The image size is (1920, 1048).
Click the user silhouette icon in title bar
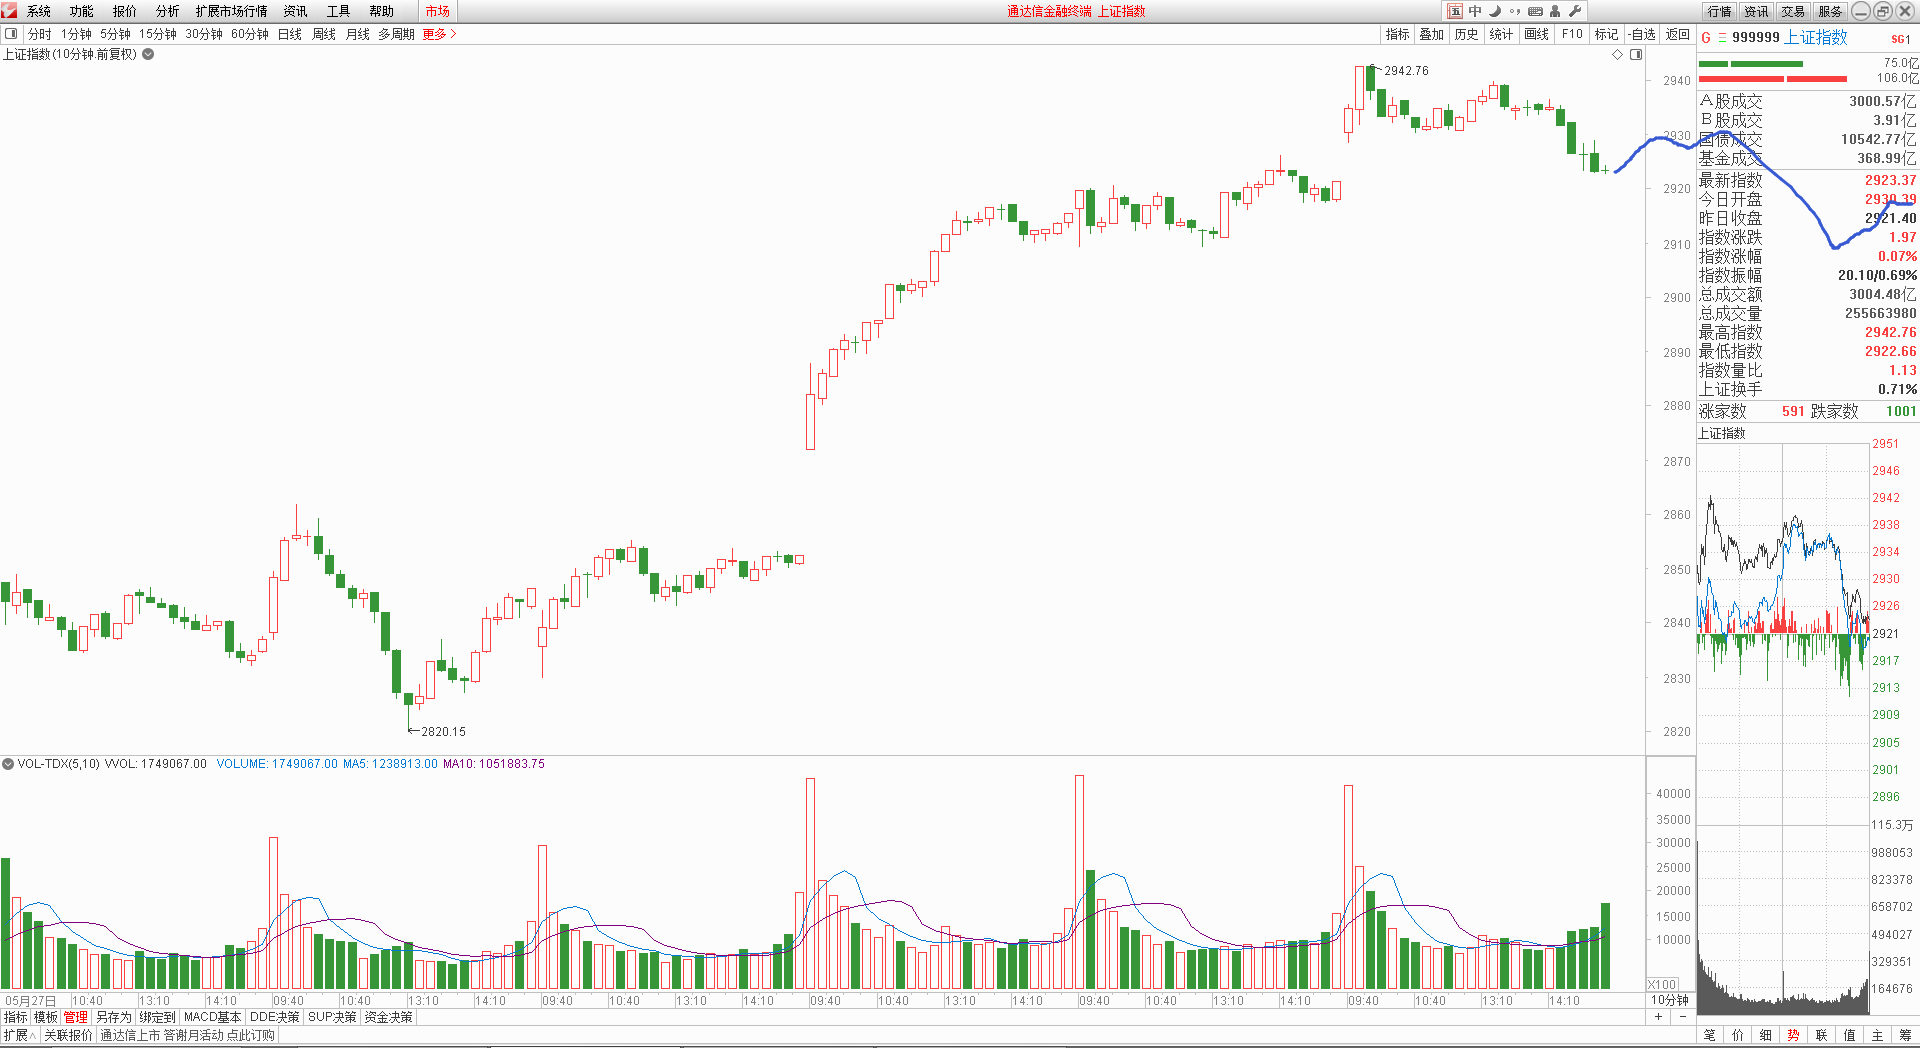[x=1555, y=11]
